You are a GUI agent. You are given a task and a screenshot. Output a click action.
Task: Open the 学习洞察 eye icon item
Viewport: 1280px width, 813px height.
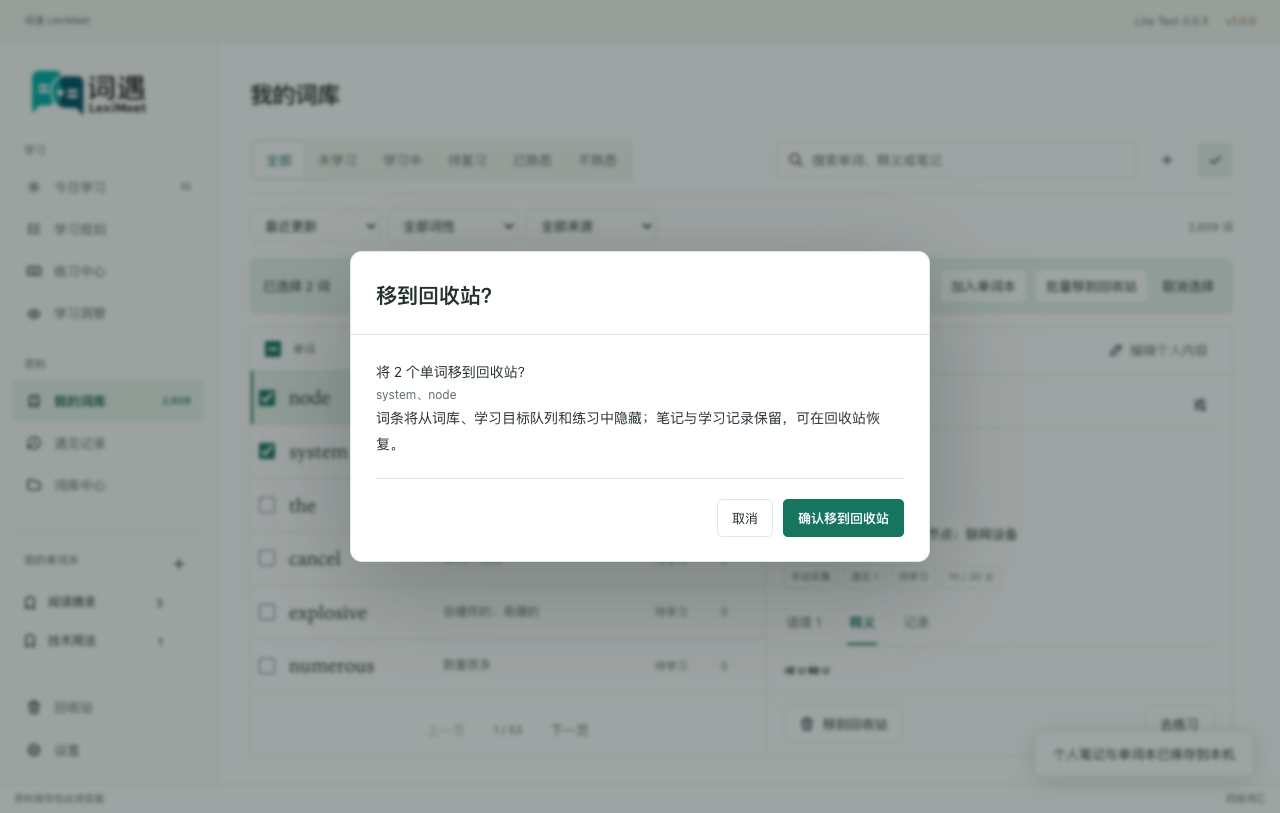pyautogui.click(x=108, y=313)
